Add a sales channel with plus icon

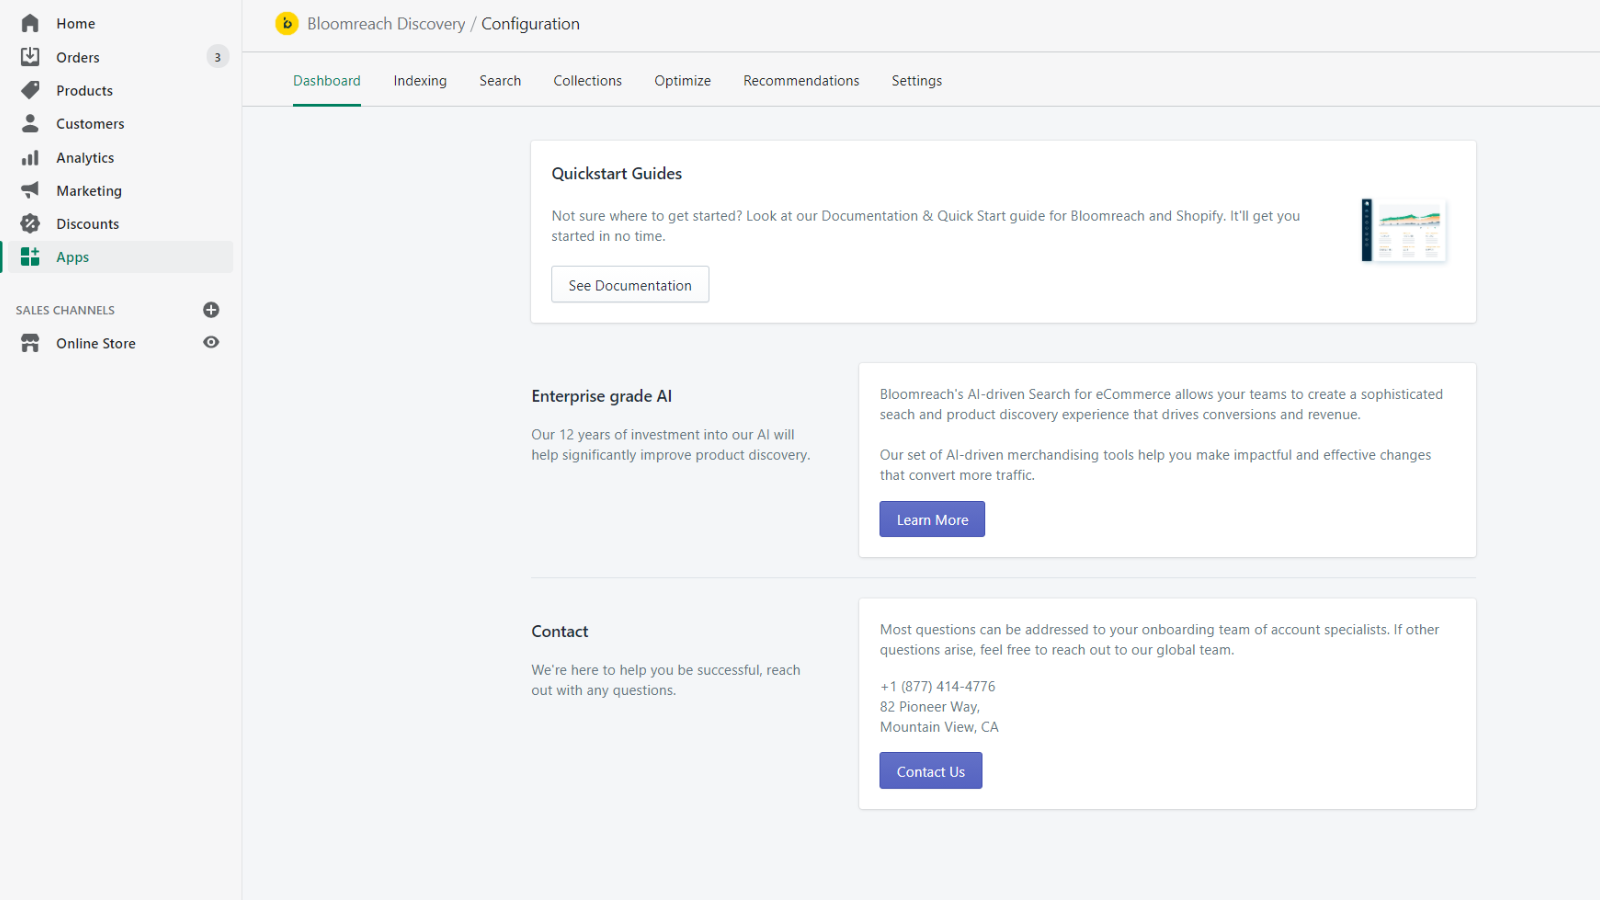tap(211, 310)
